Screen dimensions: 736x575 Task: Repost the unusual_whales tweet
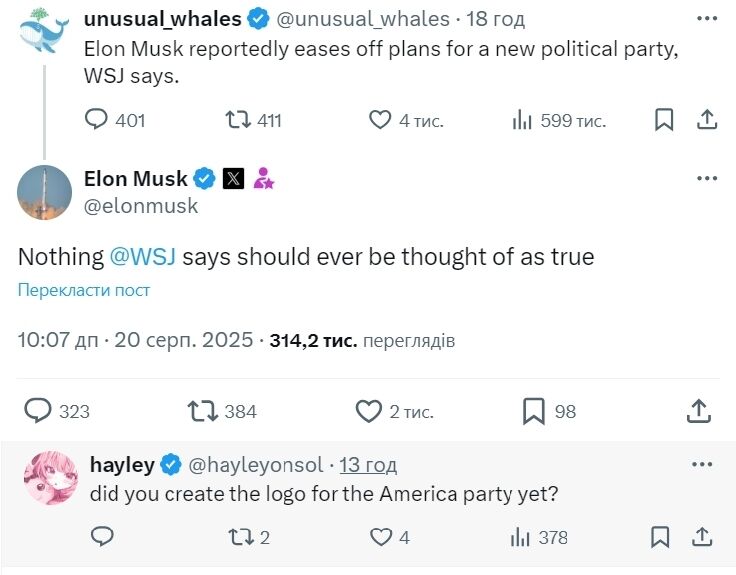[238, 120]
